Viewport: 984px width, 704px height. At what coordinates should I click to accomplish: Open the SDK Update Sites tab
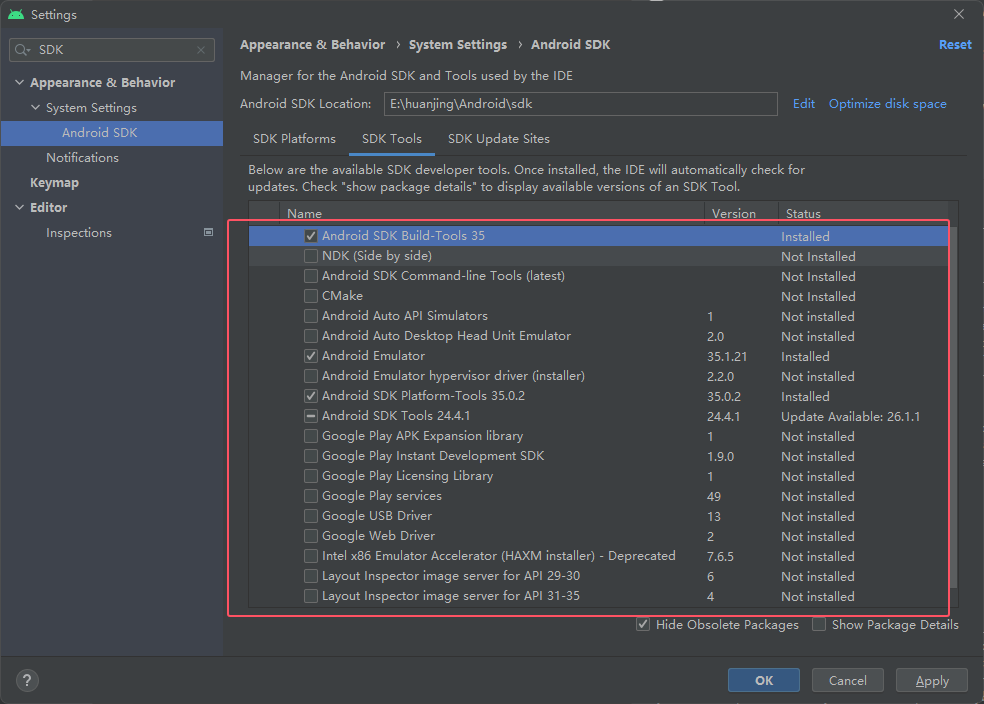(499, 139)
